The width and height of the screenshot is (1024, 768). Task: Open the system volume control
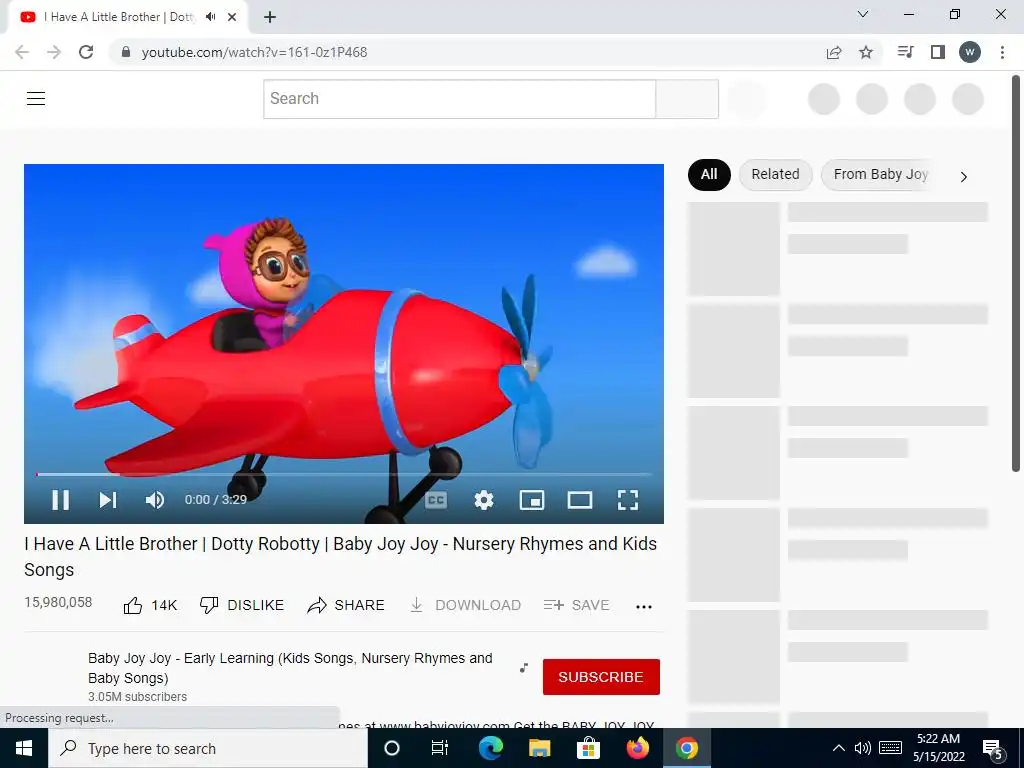point(863,748)
